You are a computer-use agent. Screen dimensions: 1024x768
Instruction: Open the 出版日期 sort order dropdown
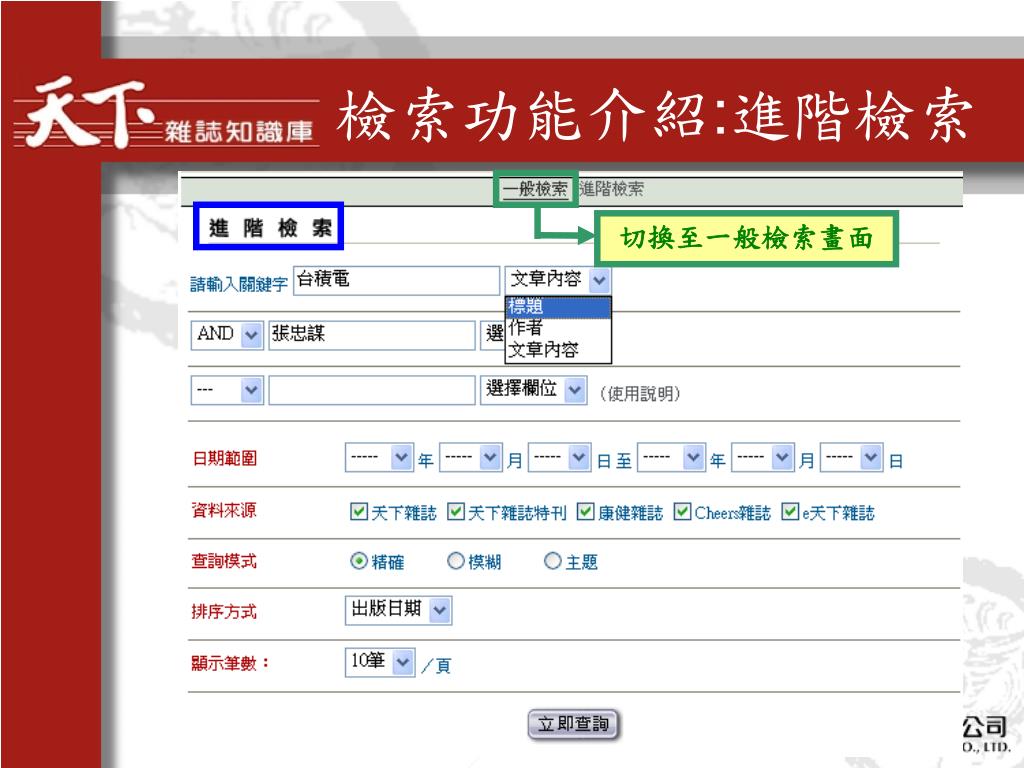[x=398, y=610]
